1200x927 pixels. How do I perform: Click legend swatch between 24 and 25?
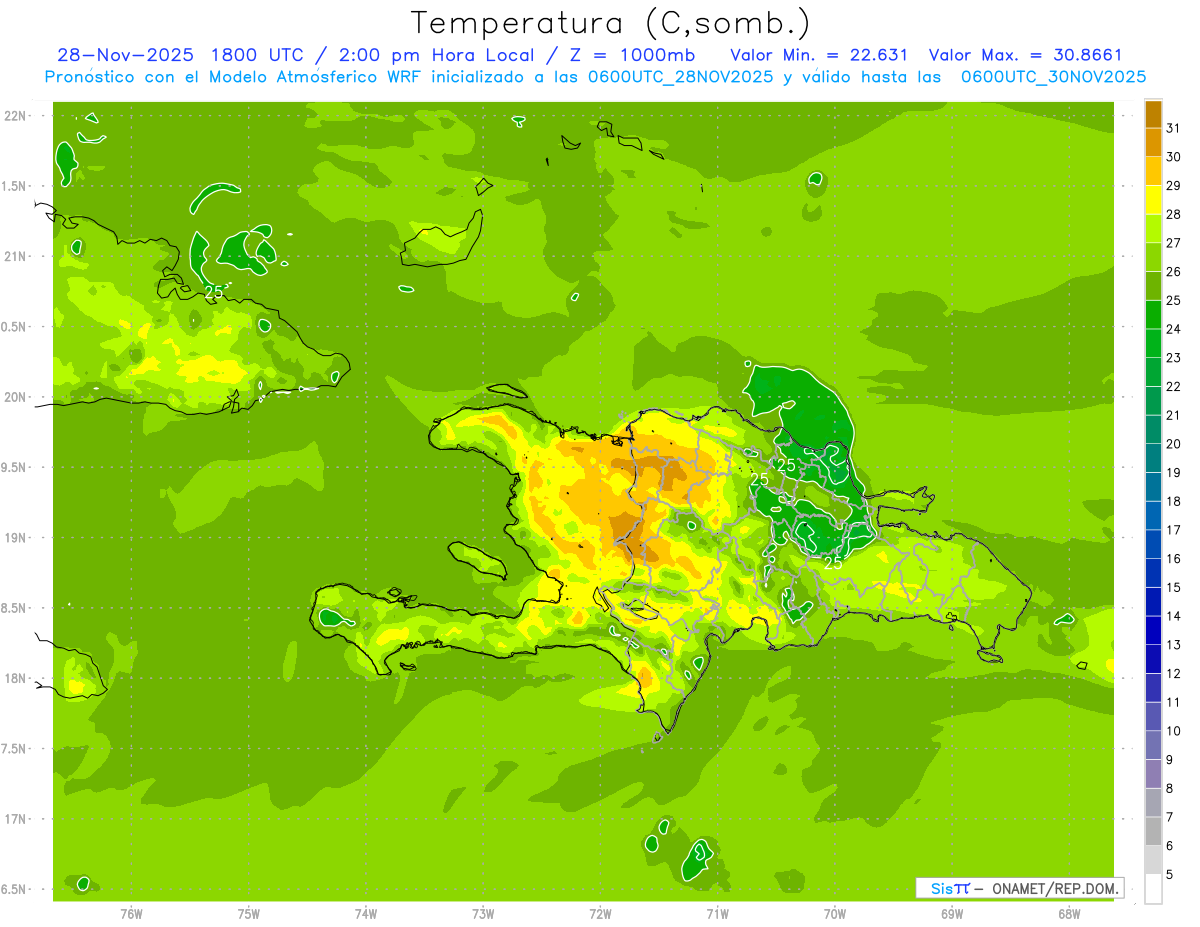tap(1153, 315)
